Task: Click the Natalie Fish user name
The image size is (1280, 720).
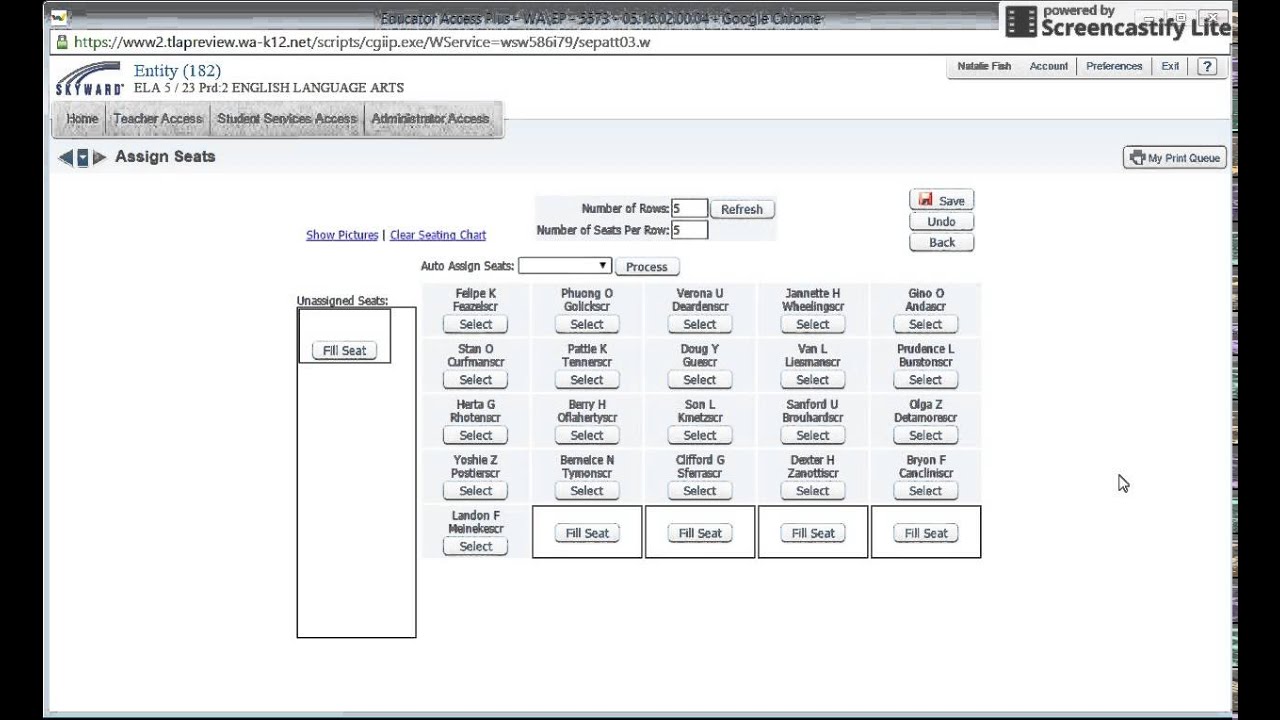Action: (x=984, y=66)
